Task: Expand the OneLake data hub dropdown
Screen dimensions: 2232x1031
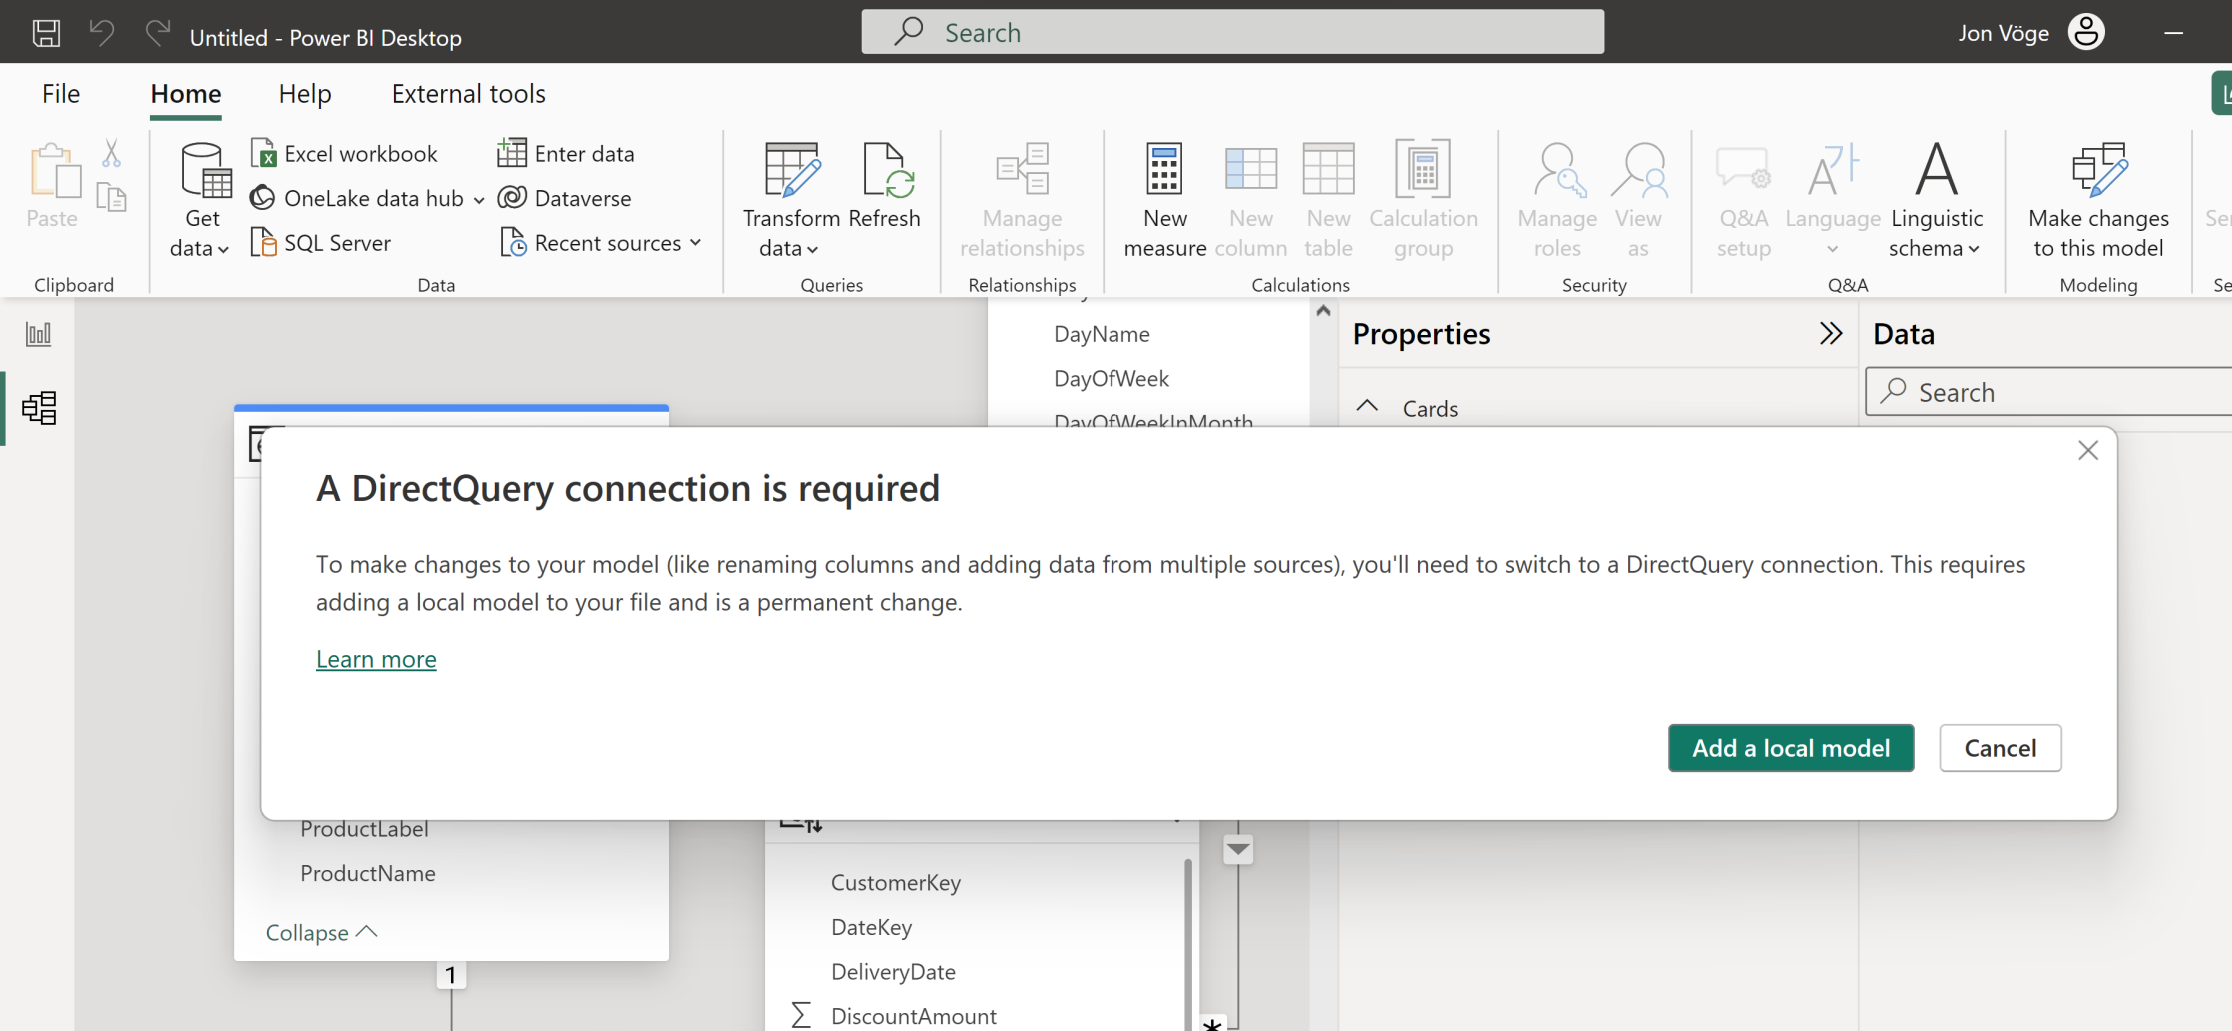Action: pyautogui.click(x=479, y=199)
